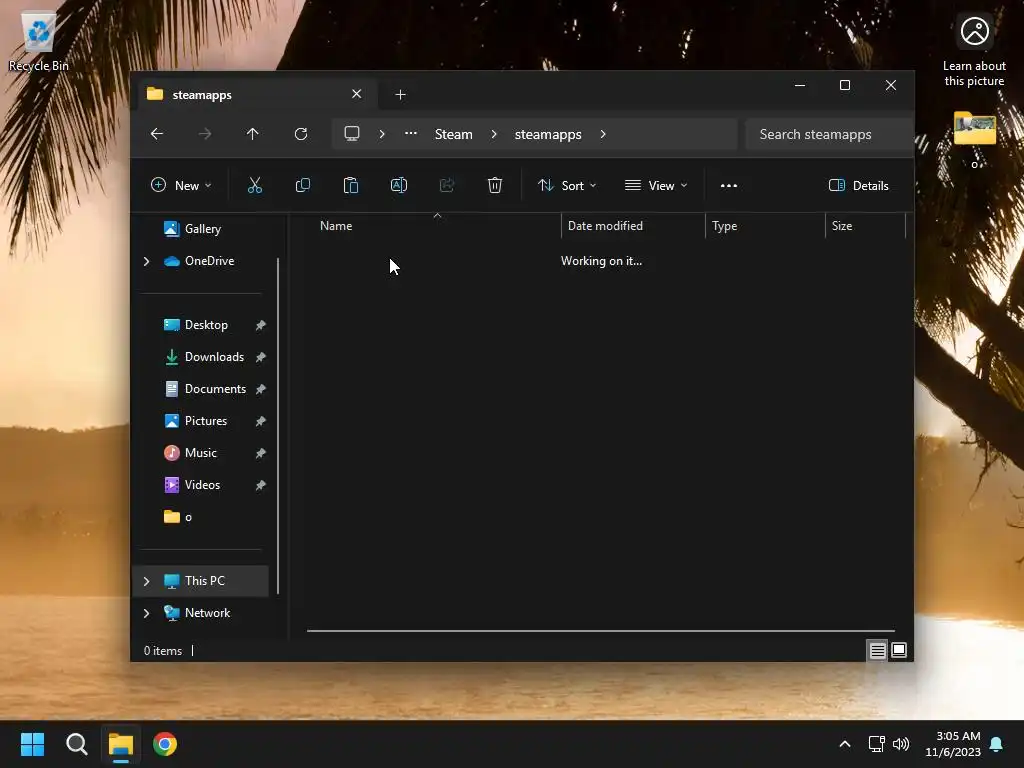Select the Recycle Bin desktop icon
Image resolution: width=1024 pixels, height=768 pixels.
pyautogui.click(x=39, y=42)
